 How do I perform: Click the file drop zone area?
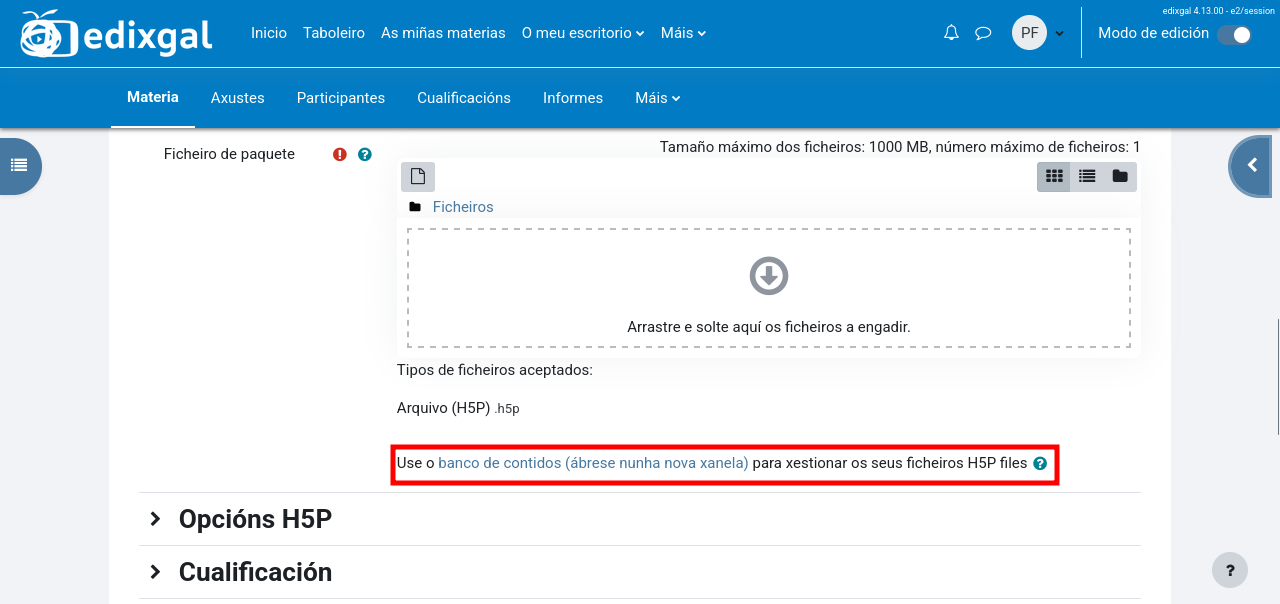[x=768, y=288]
